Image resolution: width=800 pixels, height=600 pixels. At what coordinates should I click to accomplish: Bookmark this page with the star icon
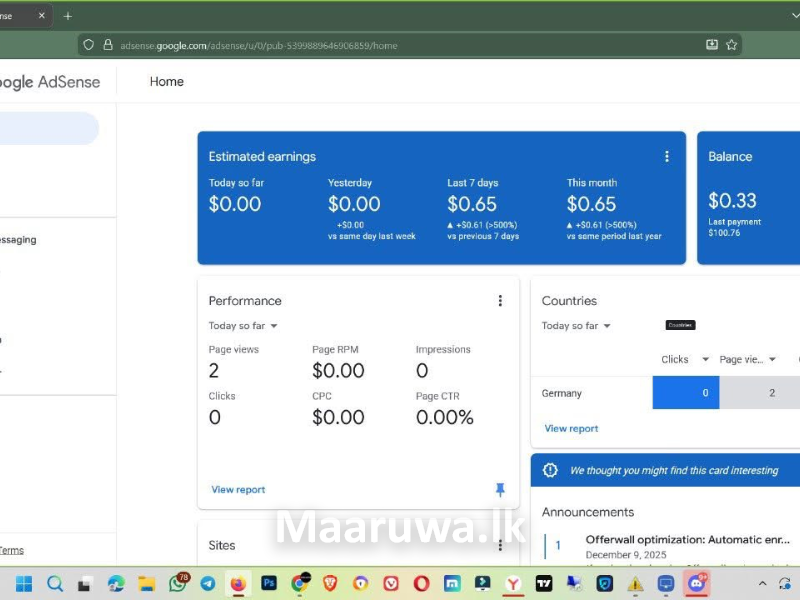[x=732, y=45]
